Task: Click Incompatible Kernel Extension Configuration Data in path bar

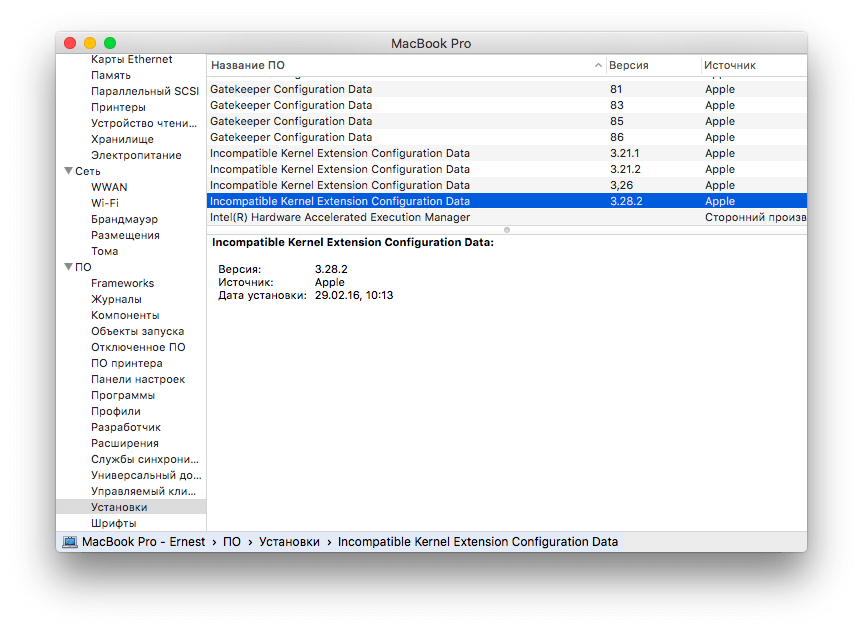Action: point(478,542)
